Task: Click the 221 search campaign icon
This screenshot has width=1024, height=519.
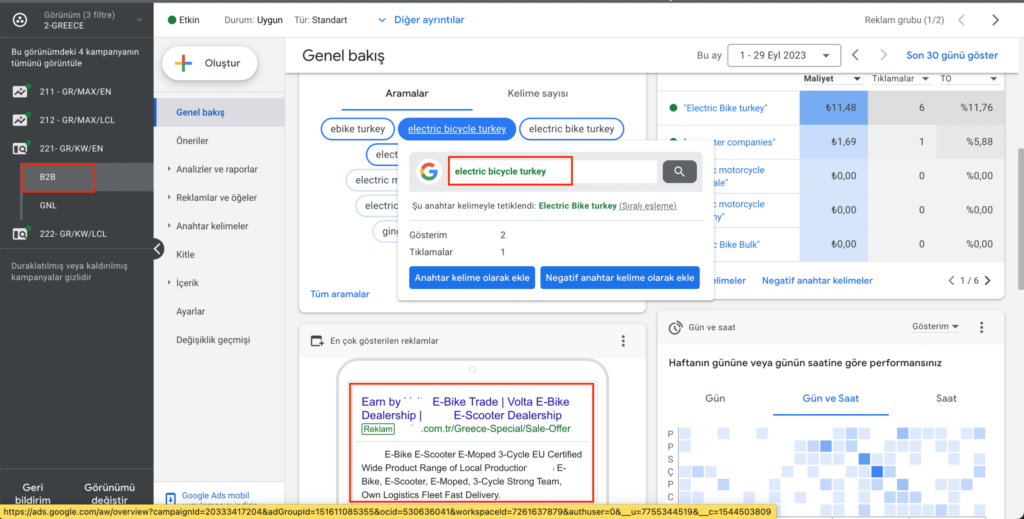Action: pos(20,148)
